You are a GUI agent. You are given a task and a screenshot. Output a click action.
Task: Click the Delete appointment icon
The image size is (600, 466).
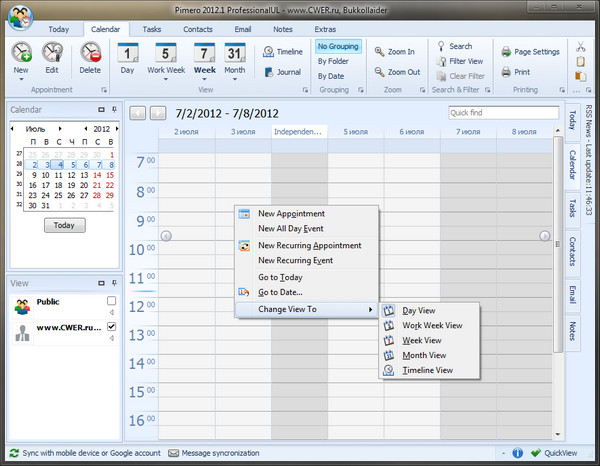coord(90,54)
